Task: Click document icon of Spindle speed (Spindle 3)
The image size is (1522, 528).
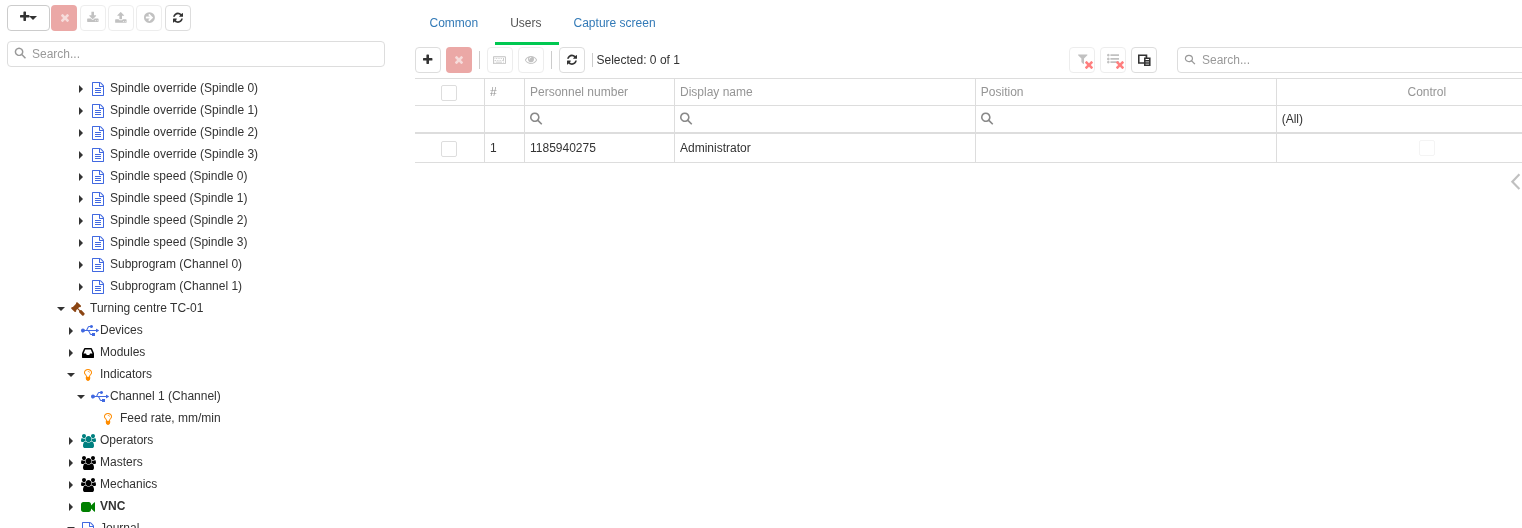Action: point(98,243)
